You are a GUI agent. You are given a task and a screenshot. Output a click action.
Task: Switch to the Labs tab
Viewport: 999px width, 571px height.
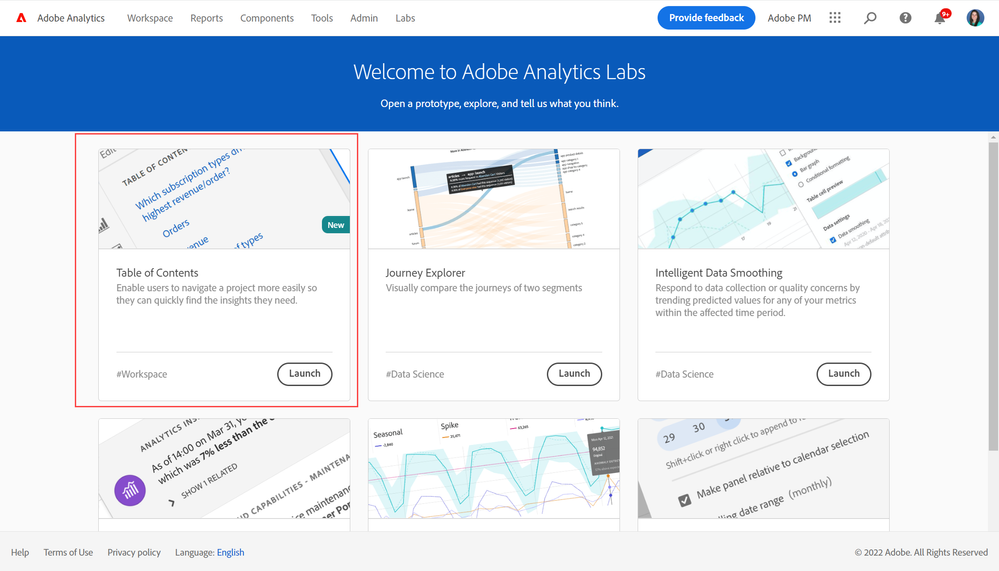pyautogui.click(x=405, y=18)
